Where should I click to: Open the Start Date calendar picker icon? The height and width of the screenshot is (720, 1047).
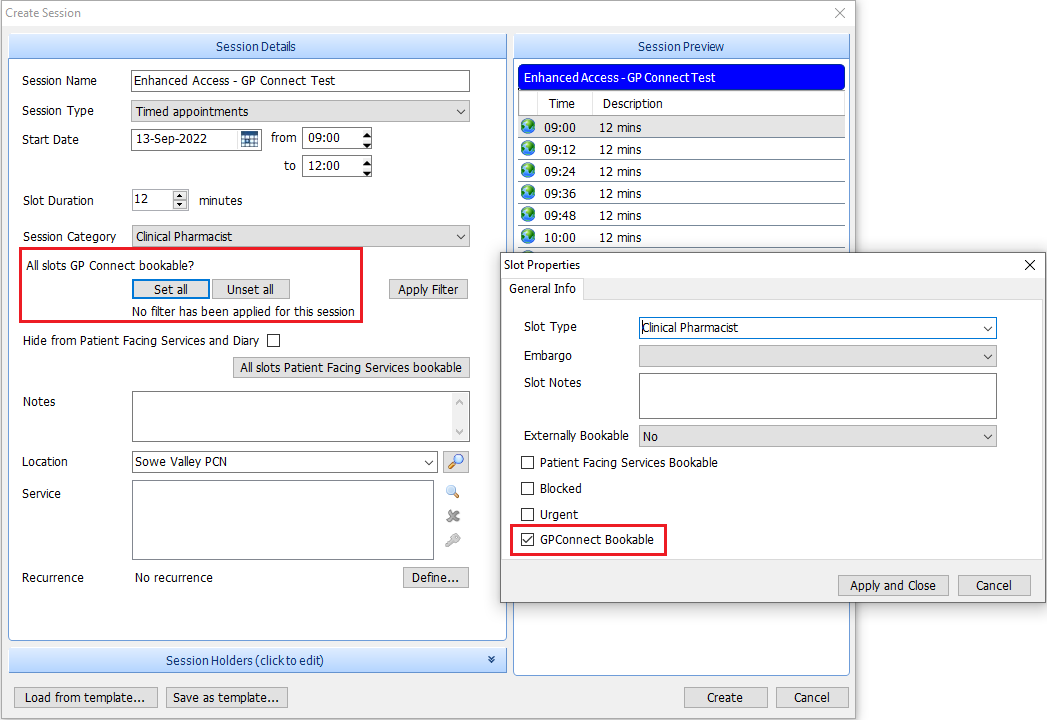249,139
